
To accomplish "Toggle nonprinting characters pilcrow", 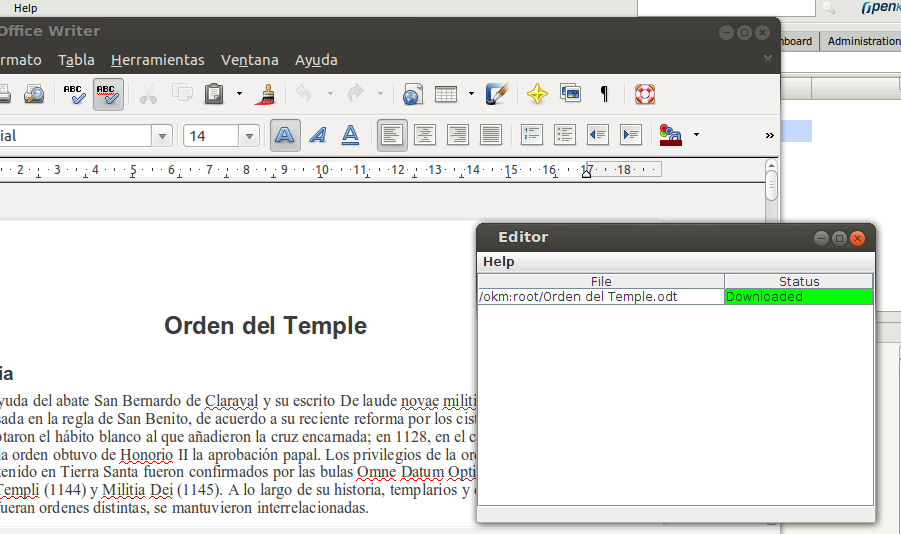I will [604, 94].
